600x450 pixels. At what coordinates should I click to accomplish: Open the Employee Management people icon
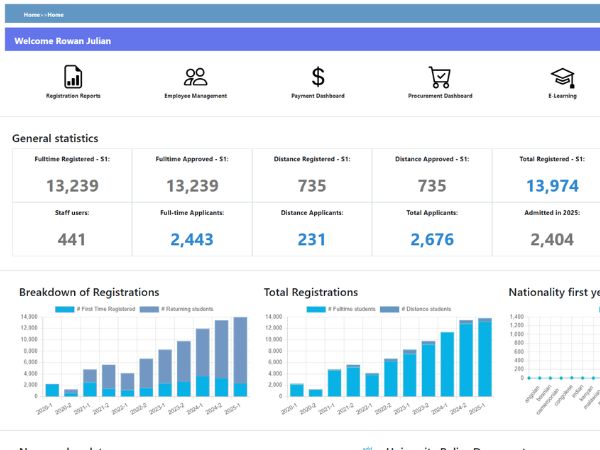(196, 77)
